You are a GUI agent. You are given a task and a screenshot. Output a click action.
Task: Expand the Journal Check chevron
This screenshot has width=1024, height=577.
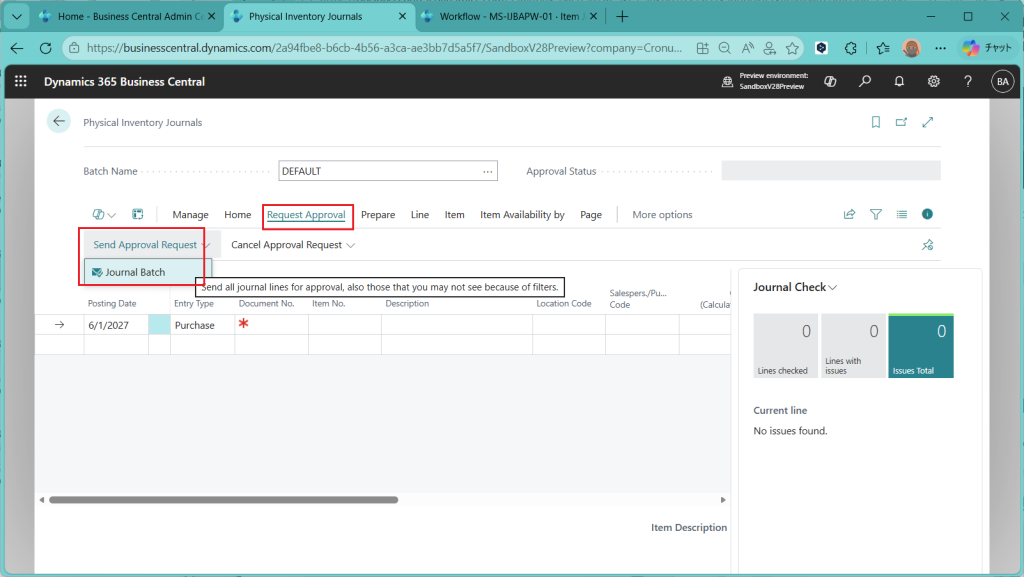[x=833, y=288]
